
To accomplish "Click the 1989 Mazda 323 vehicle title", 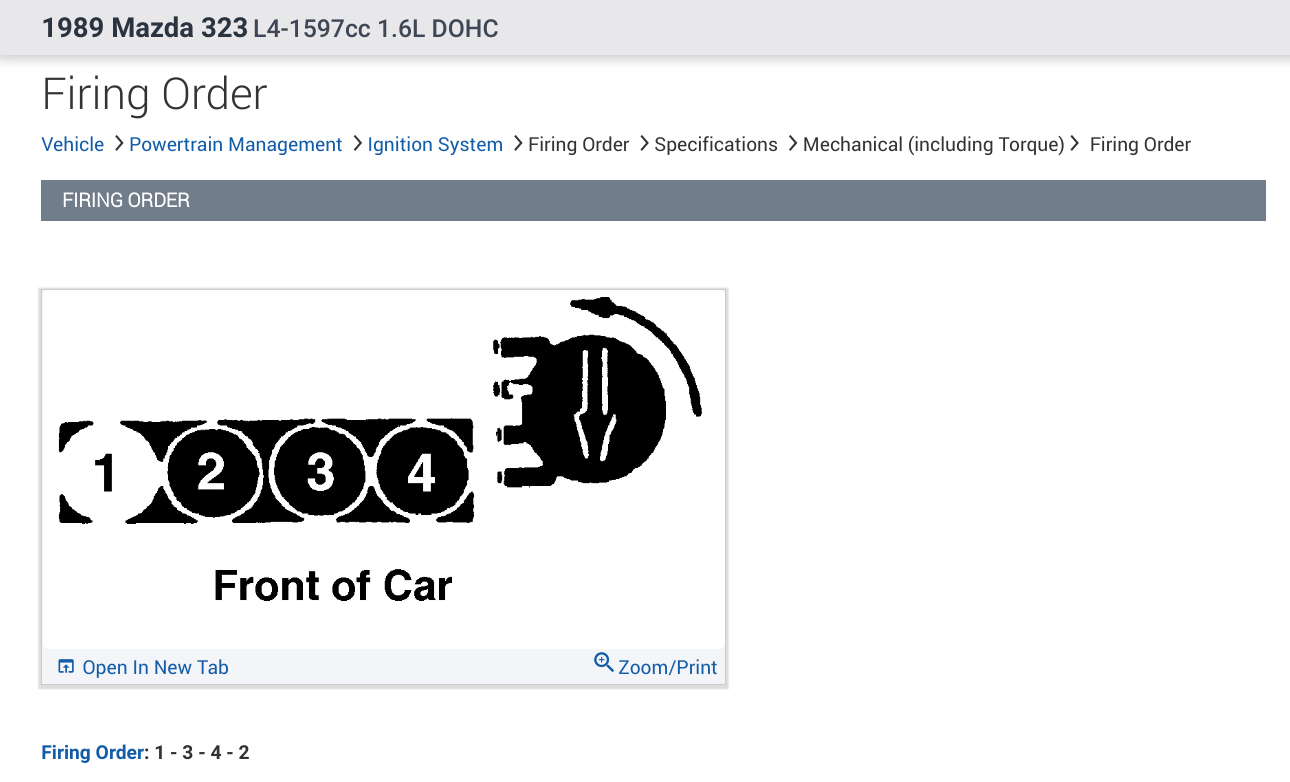I will coord(145,28).
